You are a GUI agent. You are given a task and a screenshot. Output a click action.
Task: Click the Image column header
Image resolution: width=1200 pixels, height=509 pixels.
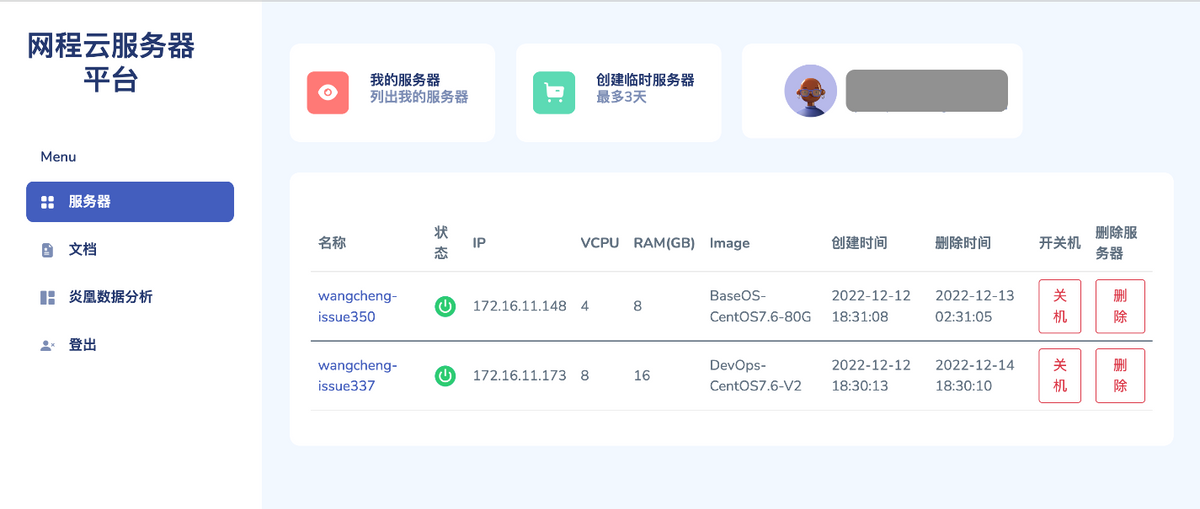[730, 243]
